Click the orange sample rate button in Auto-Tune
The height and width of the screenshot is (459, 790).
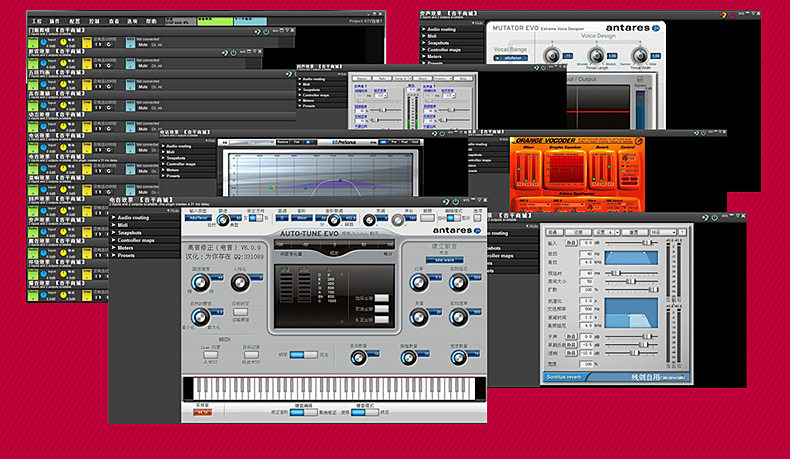point(202,413)
